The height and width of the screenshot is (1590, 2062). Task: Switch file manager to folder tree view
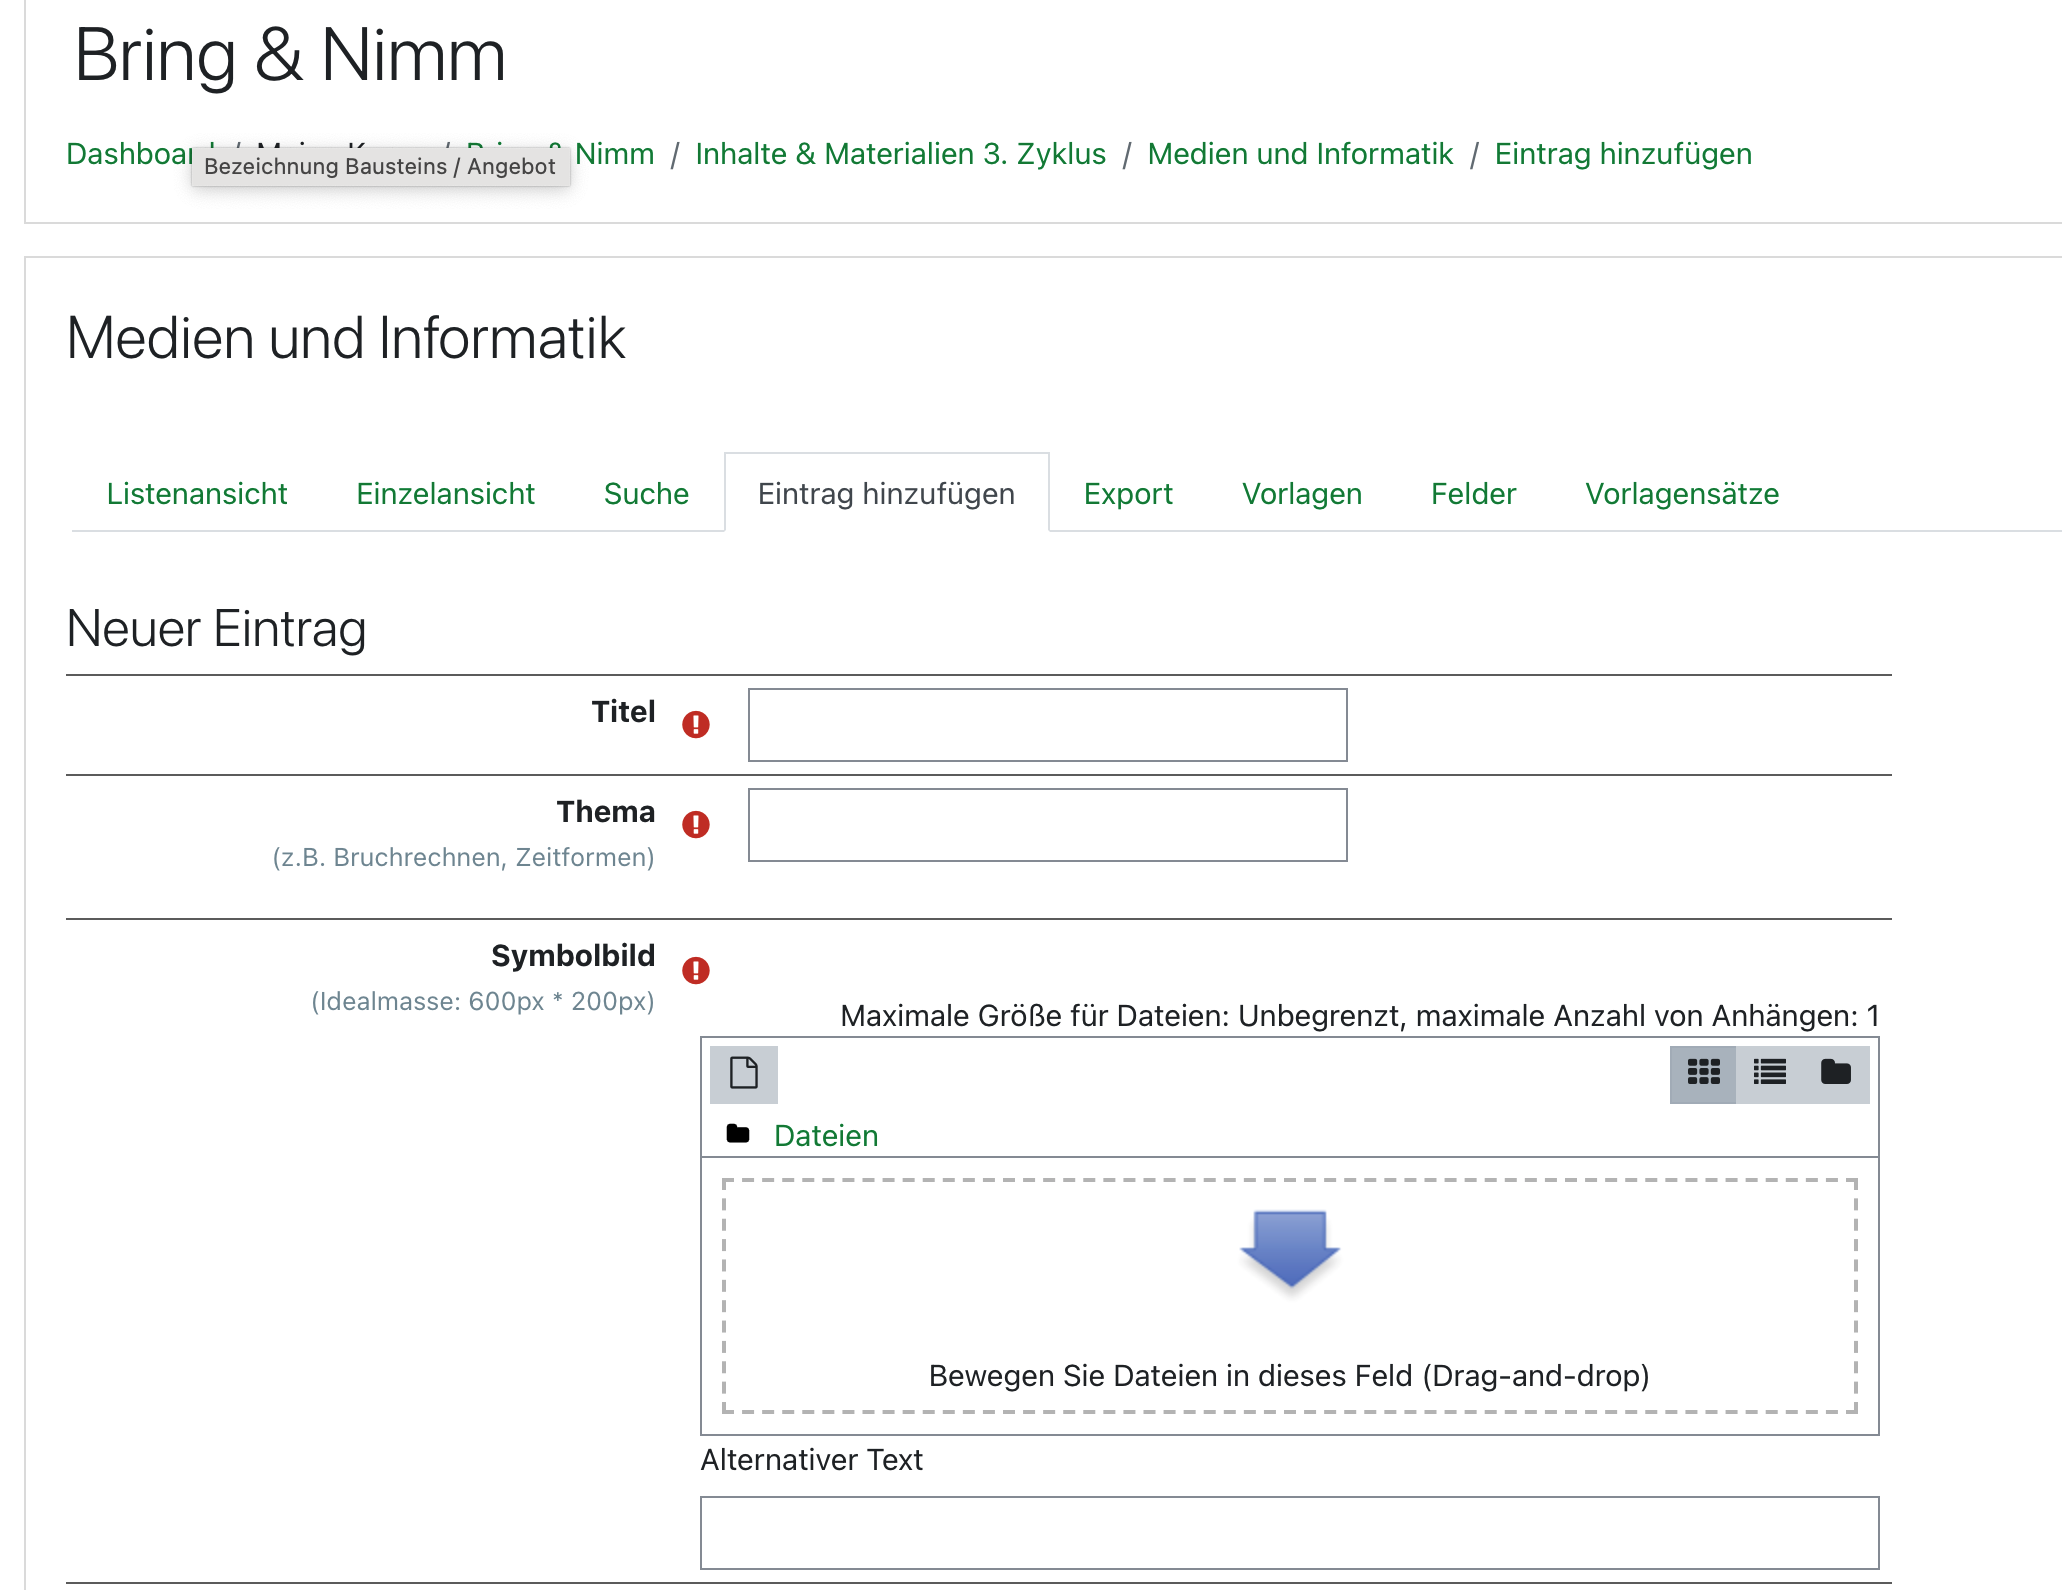[x=1835, y=1073]
